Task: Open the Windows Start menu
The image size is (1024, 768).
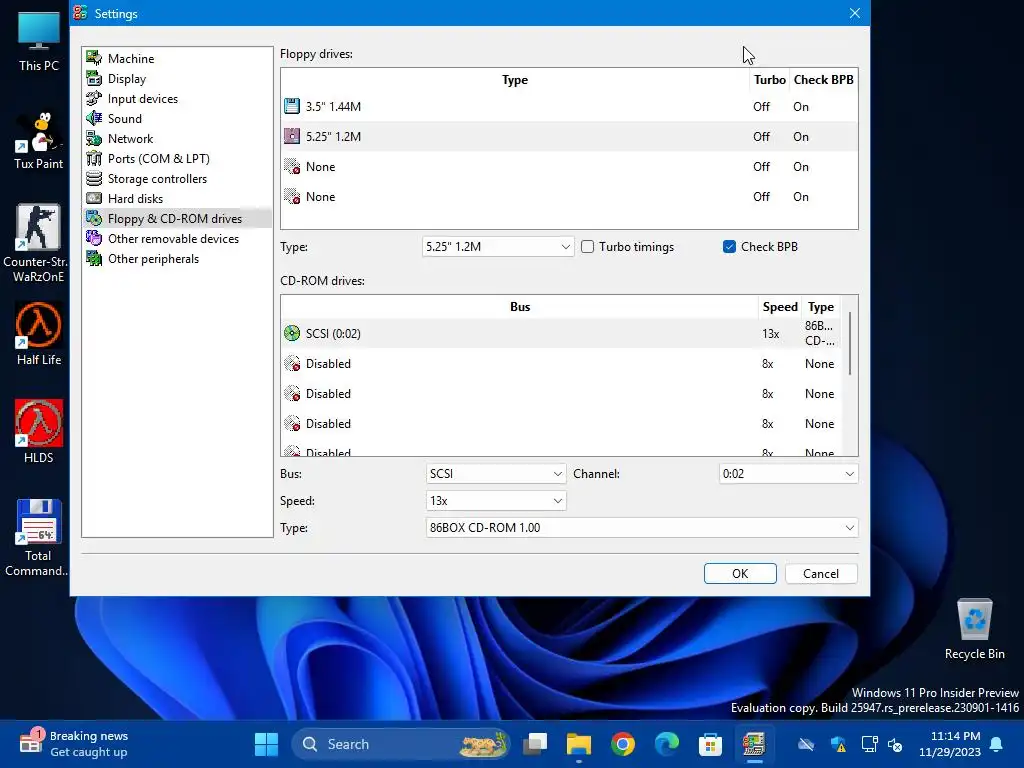Action: [x=266, y=744]
